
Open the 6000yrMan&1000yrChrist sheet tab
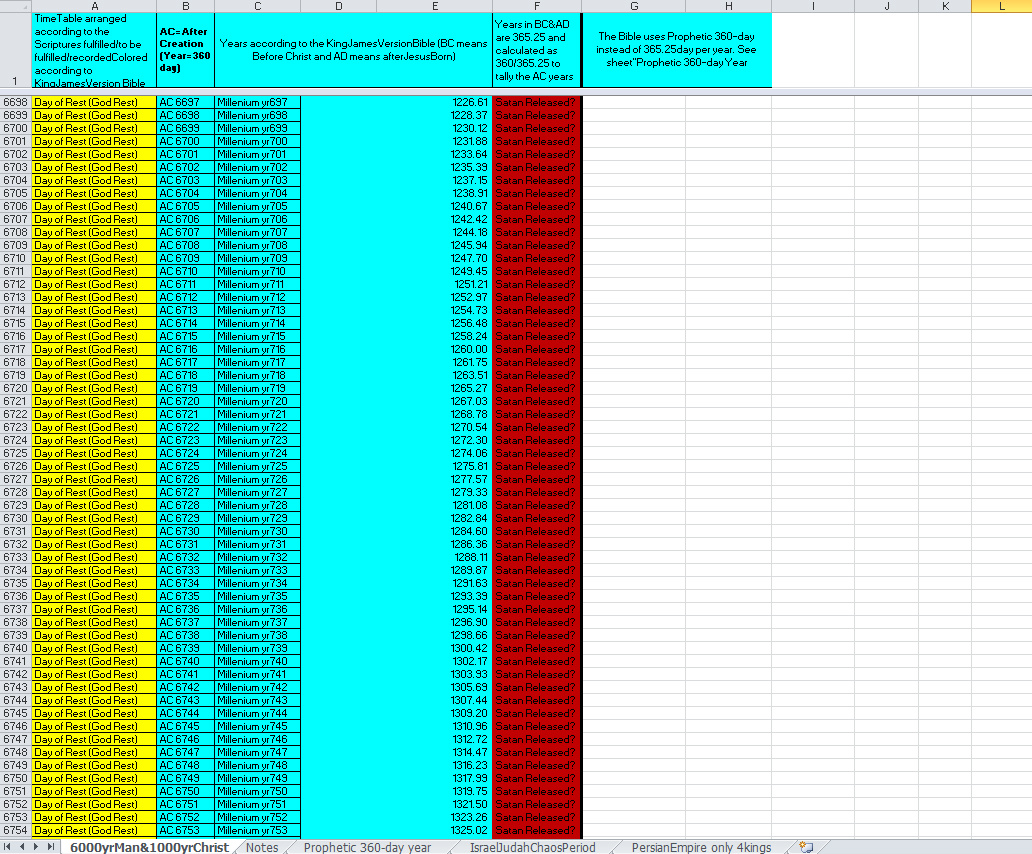point(149,847)
